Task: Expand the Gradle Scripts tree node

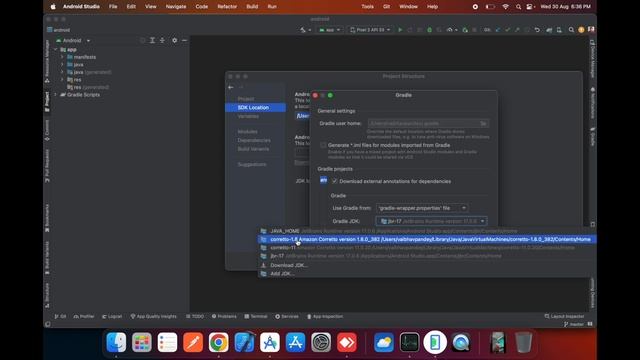Action: click(x=56, y=95)
